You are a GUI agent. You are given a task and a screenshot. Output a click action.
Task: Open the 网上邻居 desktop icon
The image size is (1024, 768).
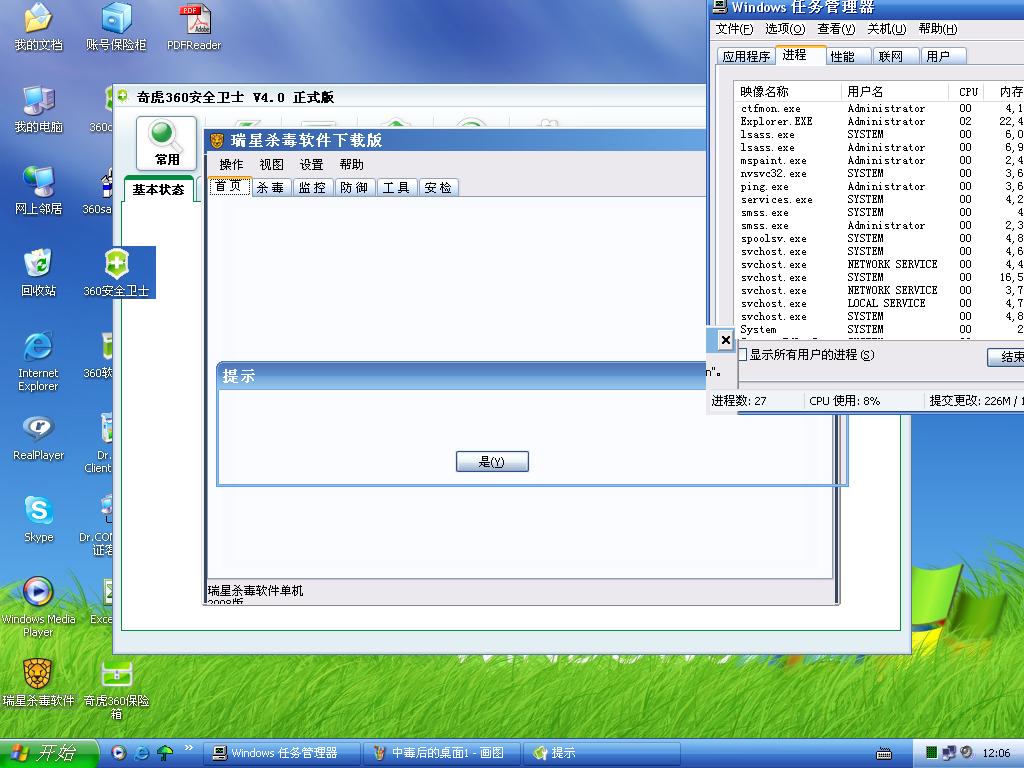point(39,191)
